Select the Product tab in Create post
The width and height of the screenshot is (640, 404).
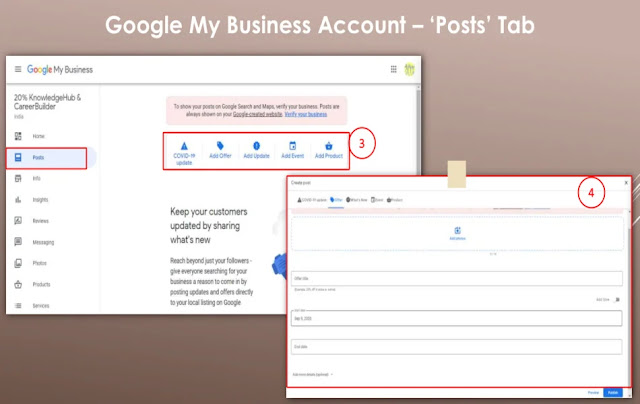click(x=395, y=200)
